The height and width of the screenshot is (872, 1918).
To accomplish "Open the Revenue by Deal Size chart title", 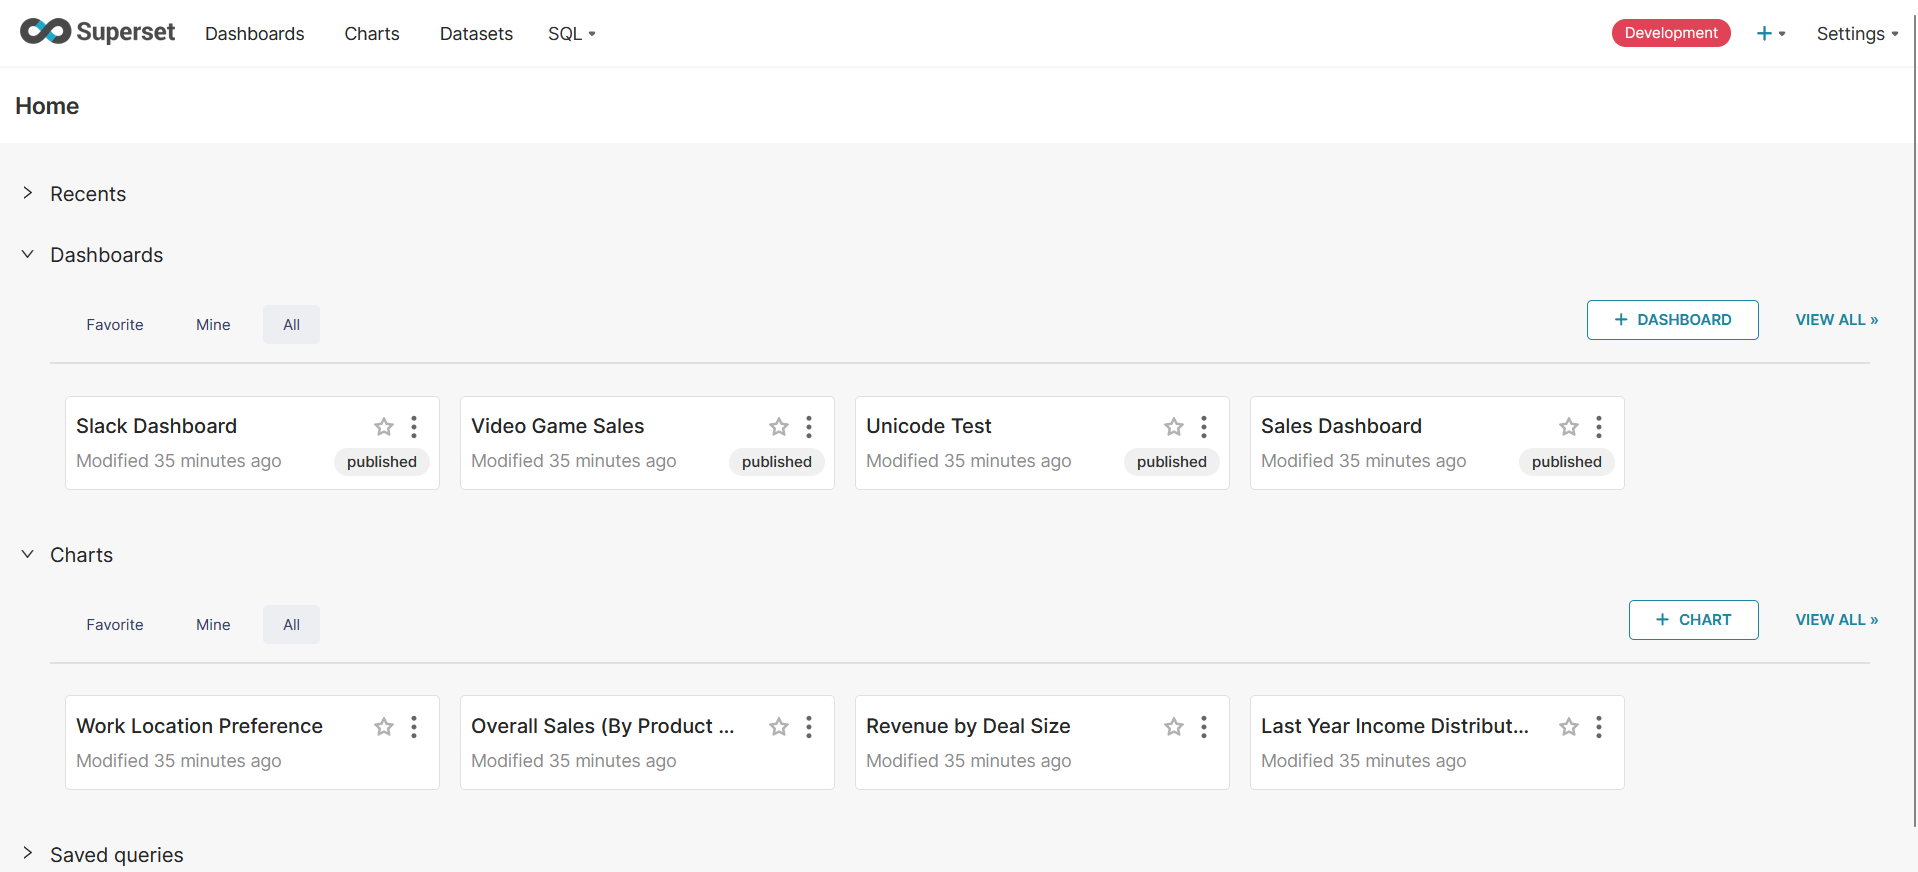I will pos(968,726).
